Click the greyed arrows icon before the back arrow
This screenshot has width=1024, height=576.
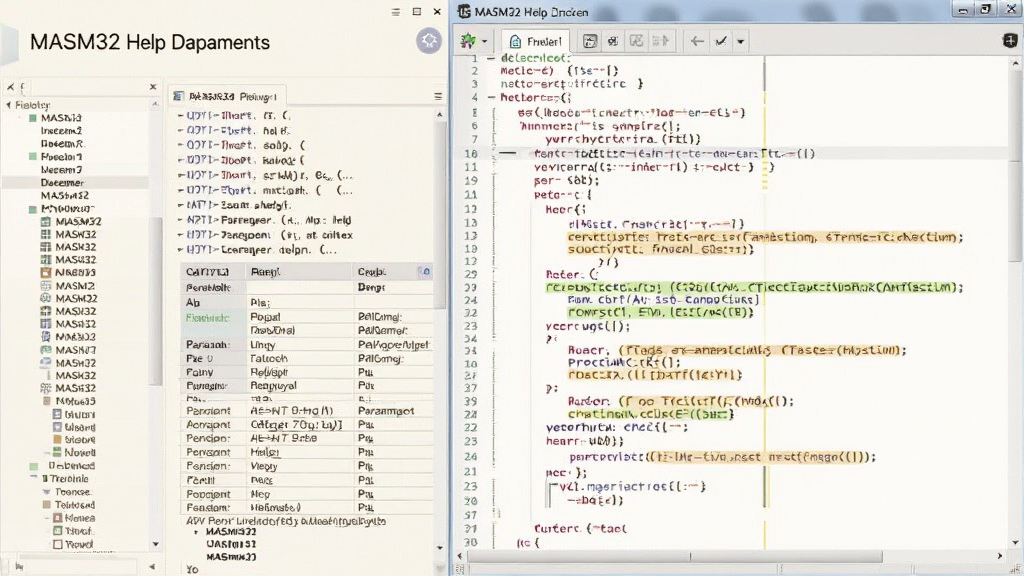click(660, 41)
